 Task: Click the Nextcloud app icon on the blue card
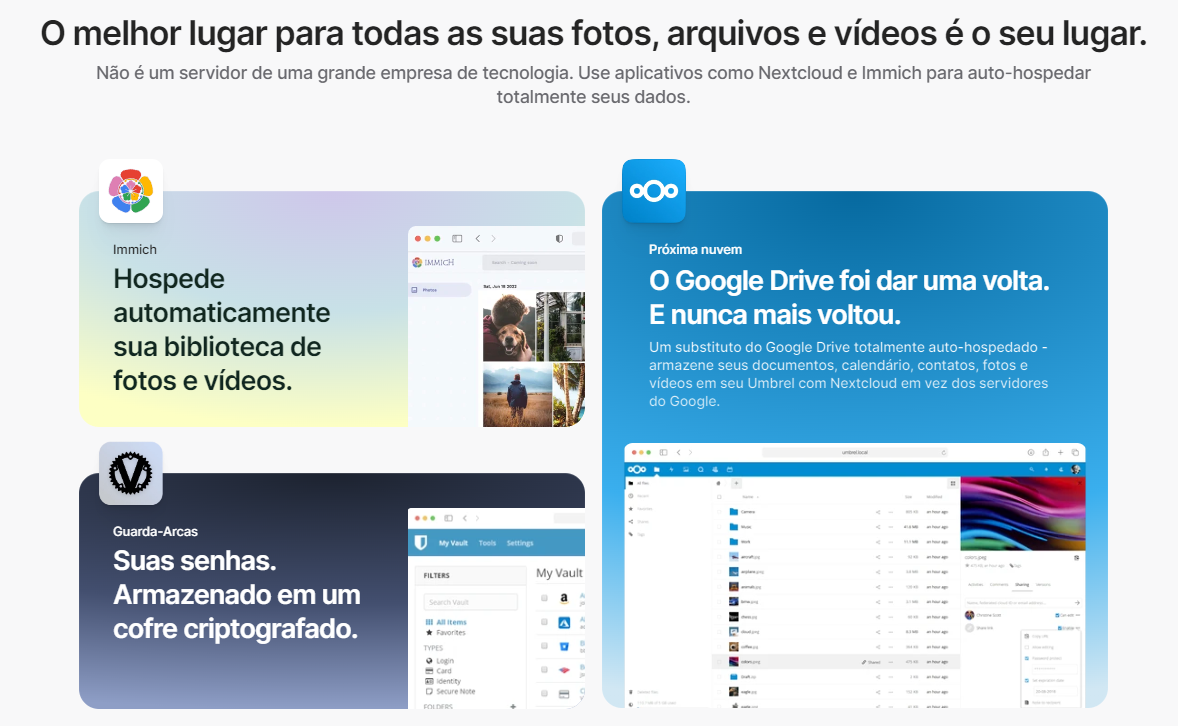click(x=654, y=191)
